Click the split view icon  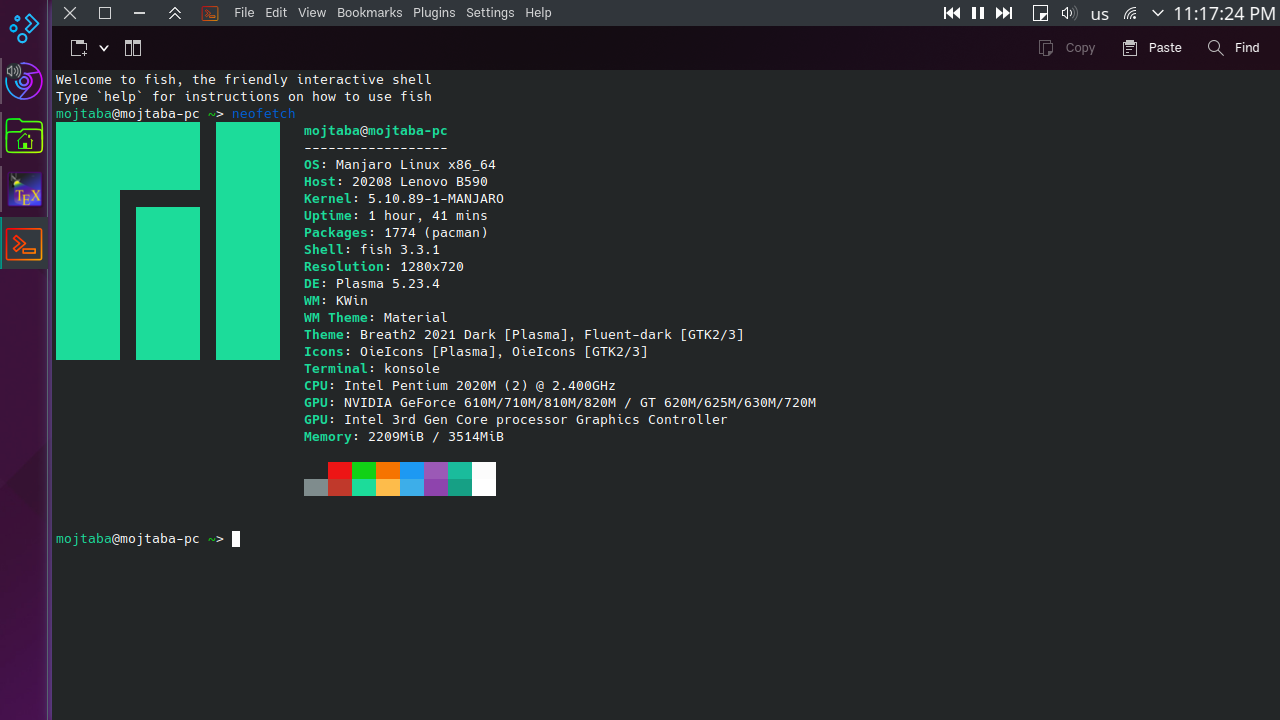pyautogui.click(x=132, y=48)
